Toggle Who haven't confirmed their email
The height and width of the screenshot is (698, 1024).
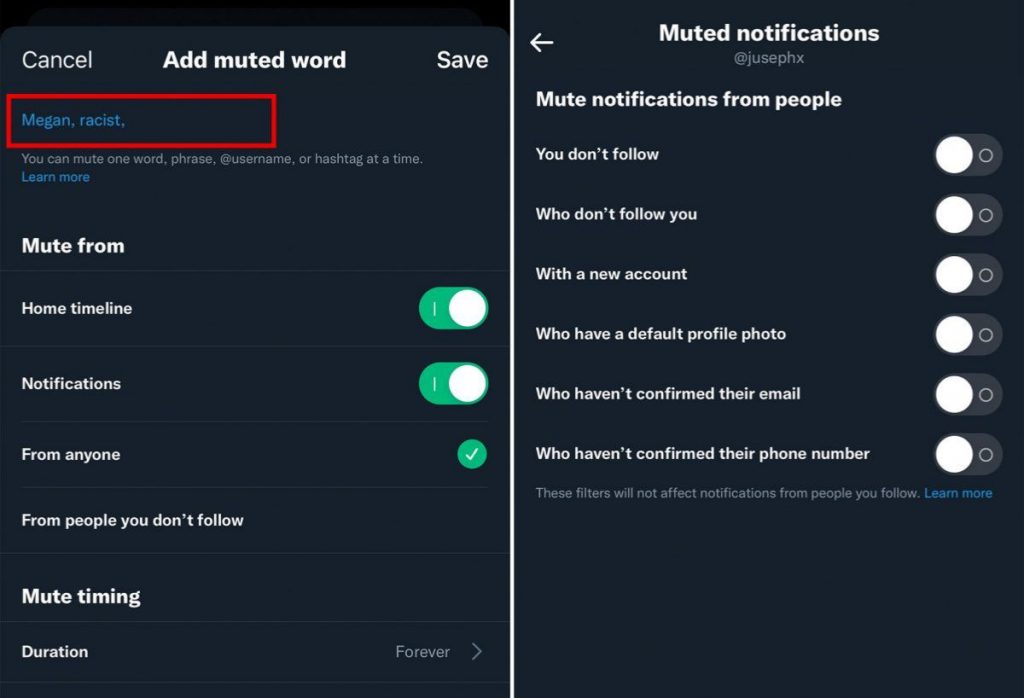967,394
